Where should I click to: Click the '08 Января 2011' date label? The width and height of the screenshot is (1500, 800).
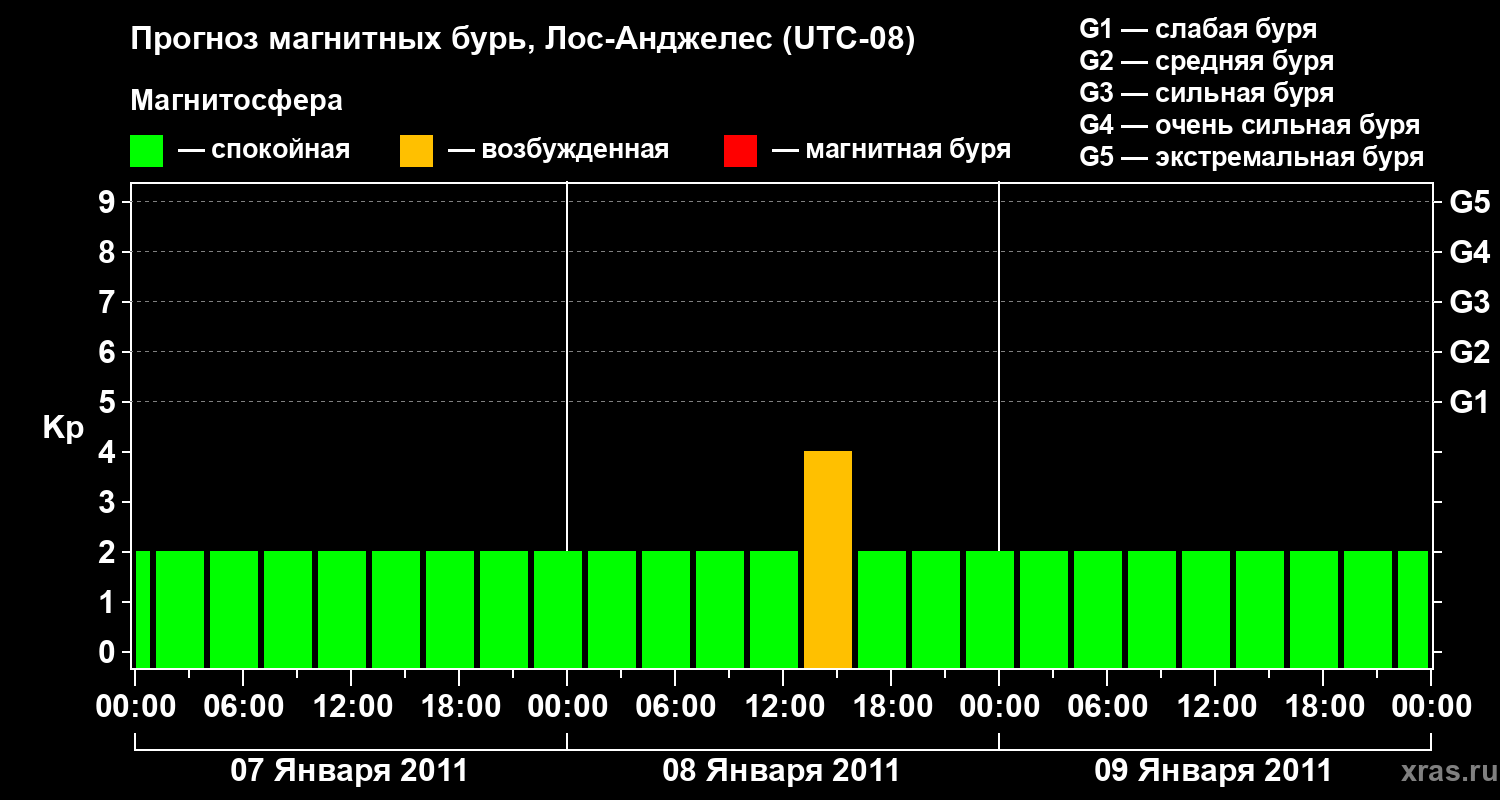point(781,771)
